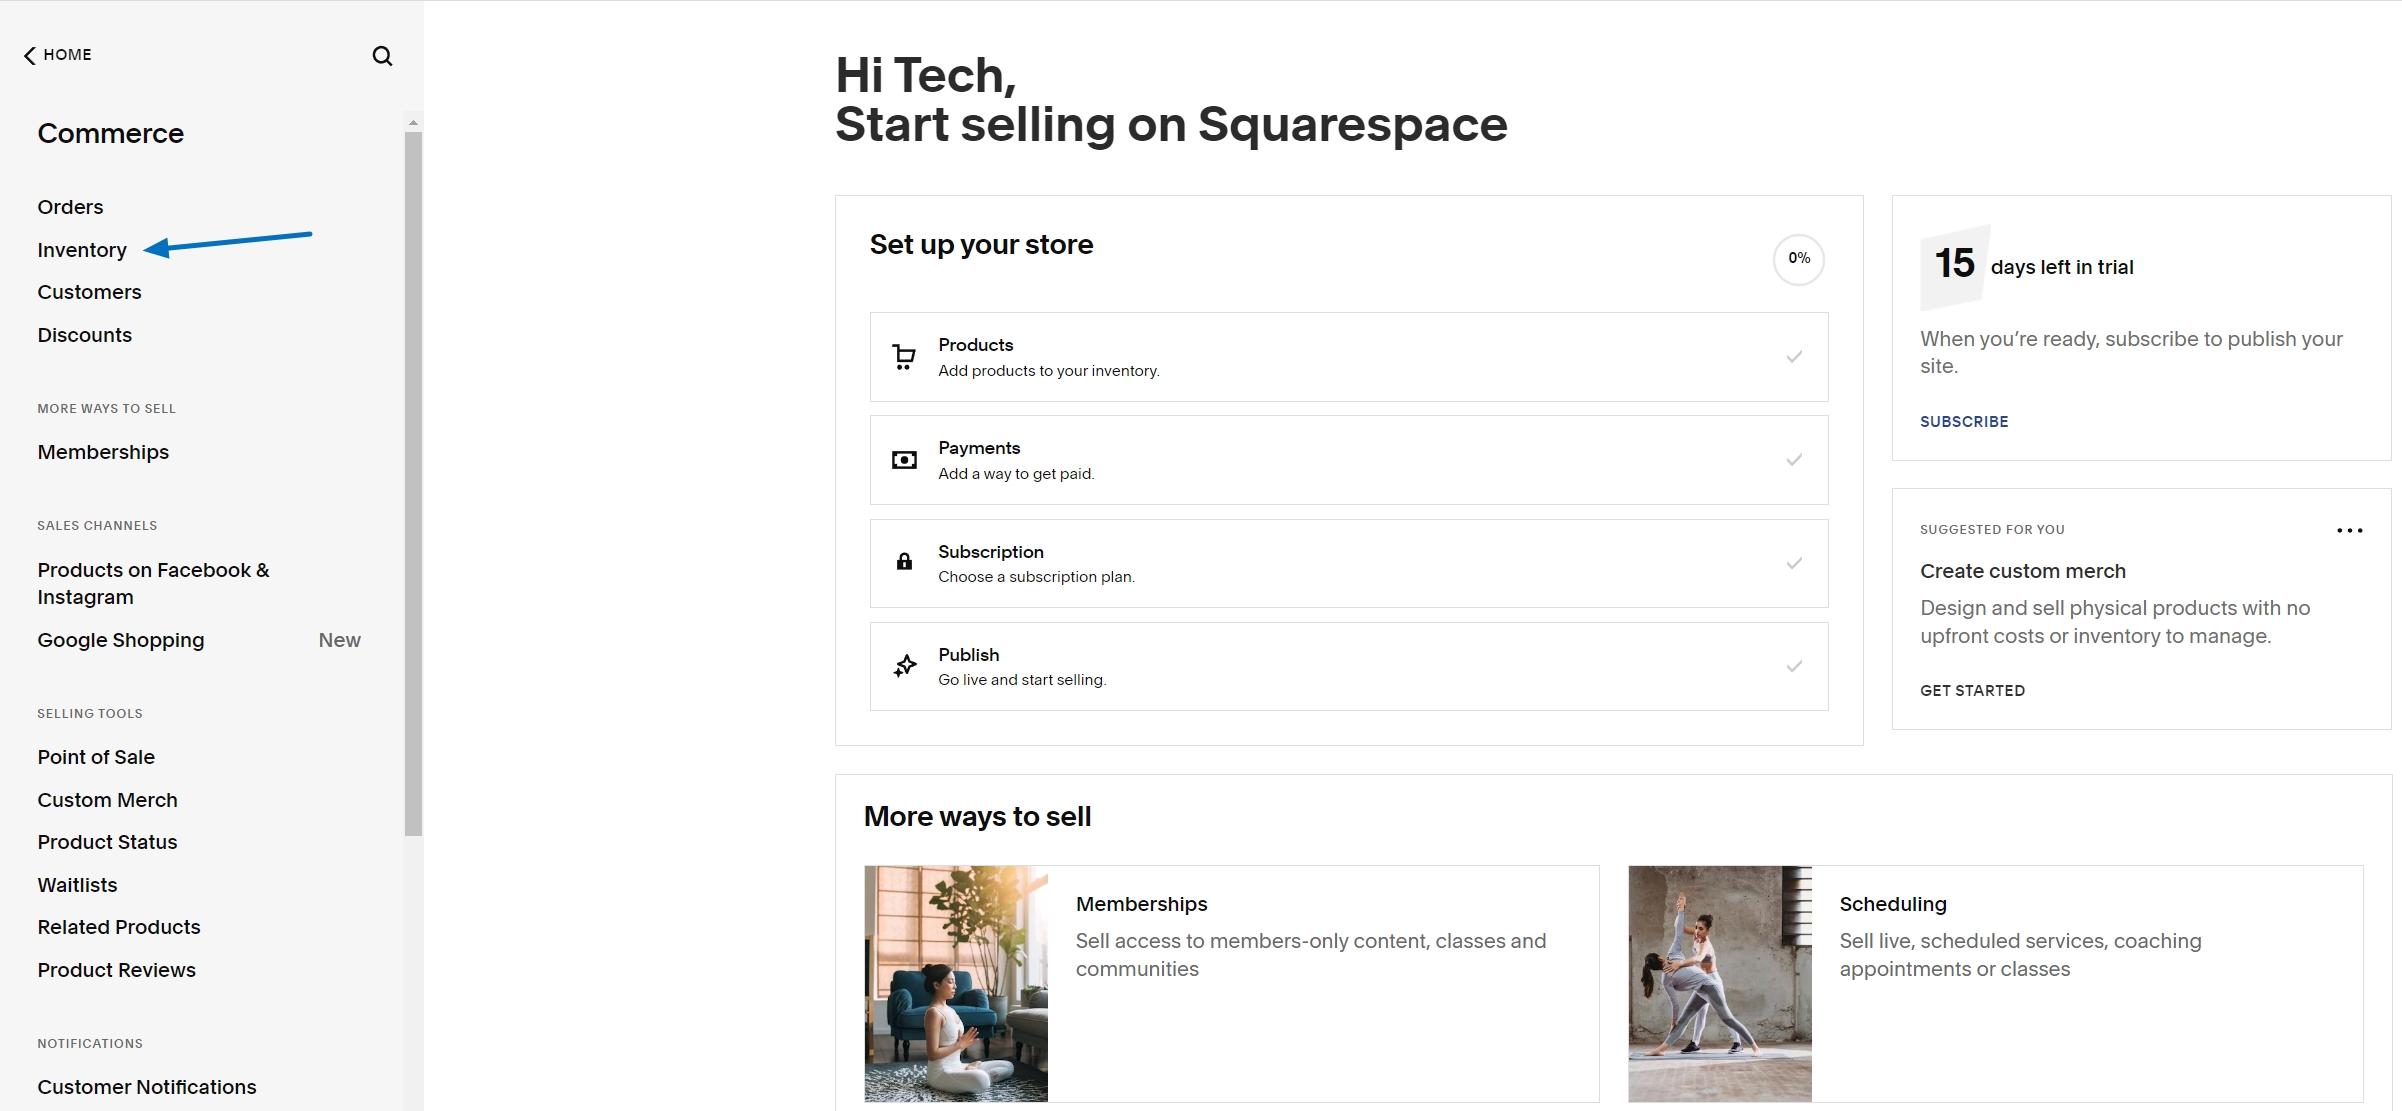Click the 0% setup progress circle
Viewport: 2402px width, 1111px height.
tap(1798, 259)
